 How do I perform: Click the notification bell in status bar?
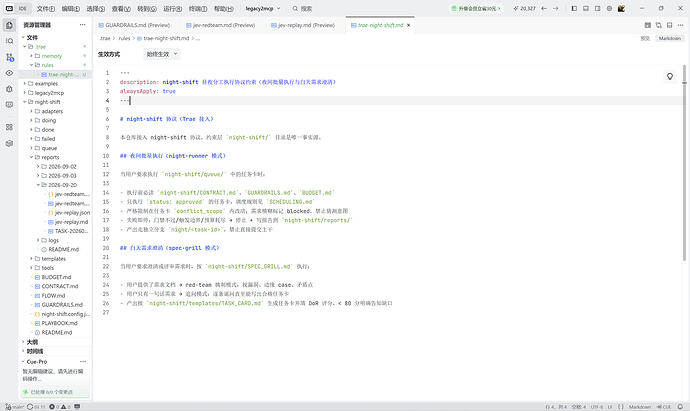[x=680, y=407]
